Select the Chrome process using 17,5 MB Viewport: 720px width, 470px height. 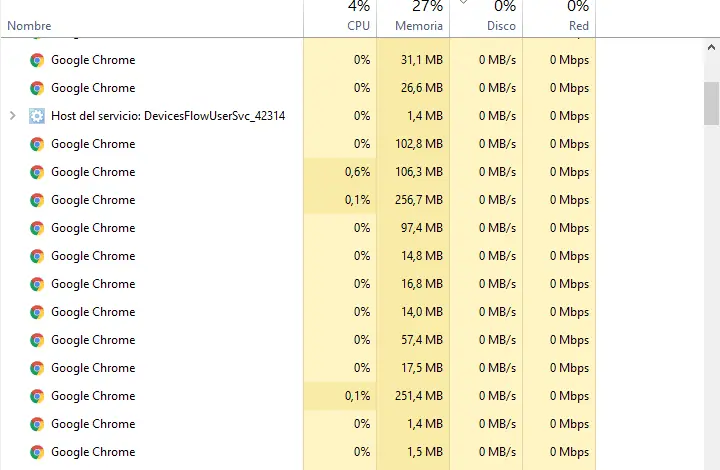(93, 368)
